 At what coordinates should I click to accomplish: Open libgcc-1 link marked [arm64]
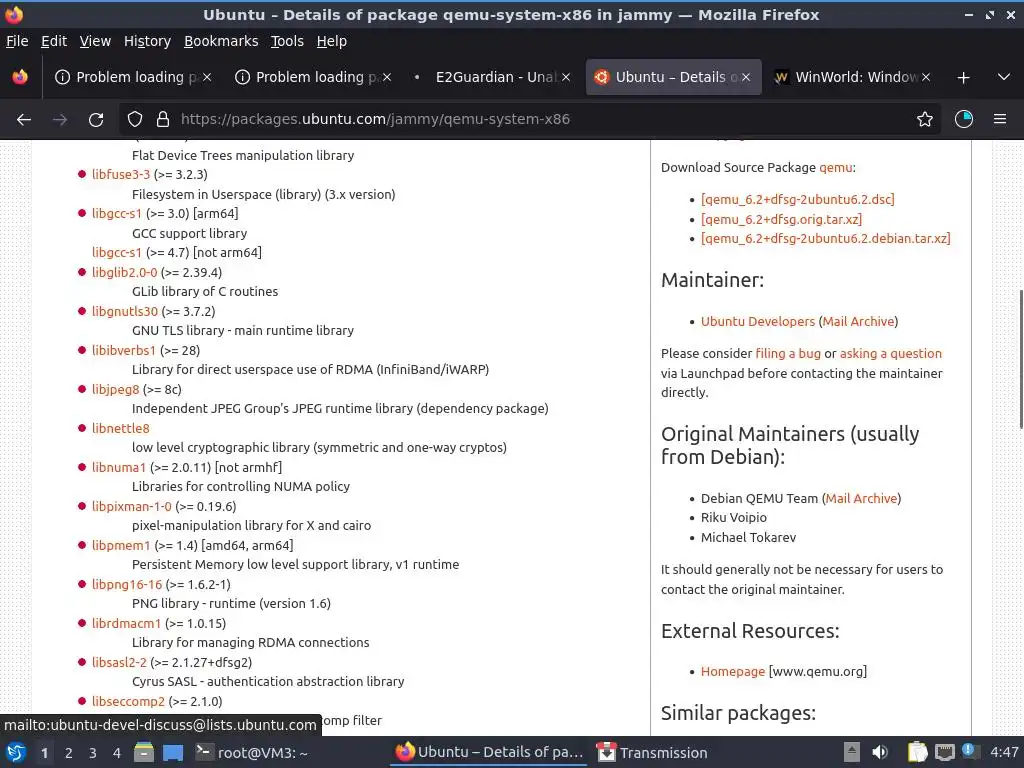click(117, 214)
